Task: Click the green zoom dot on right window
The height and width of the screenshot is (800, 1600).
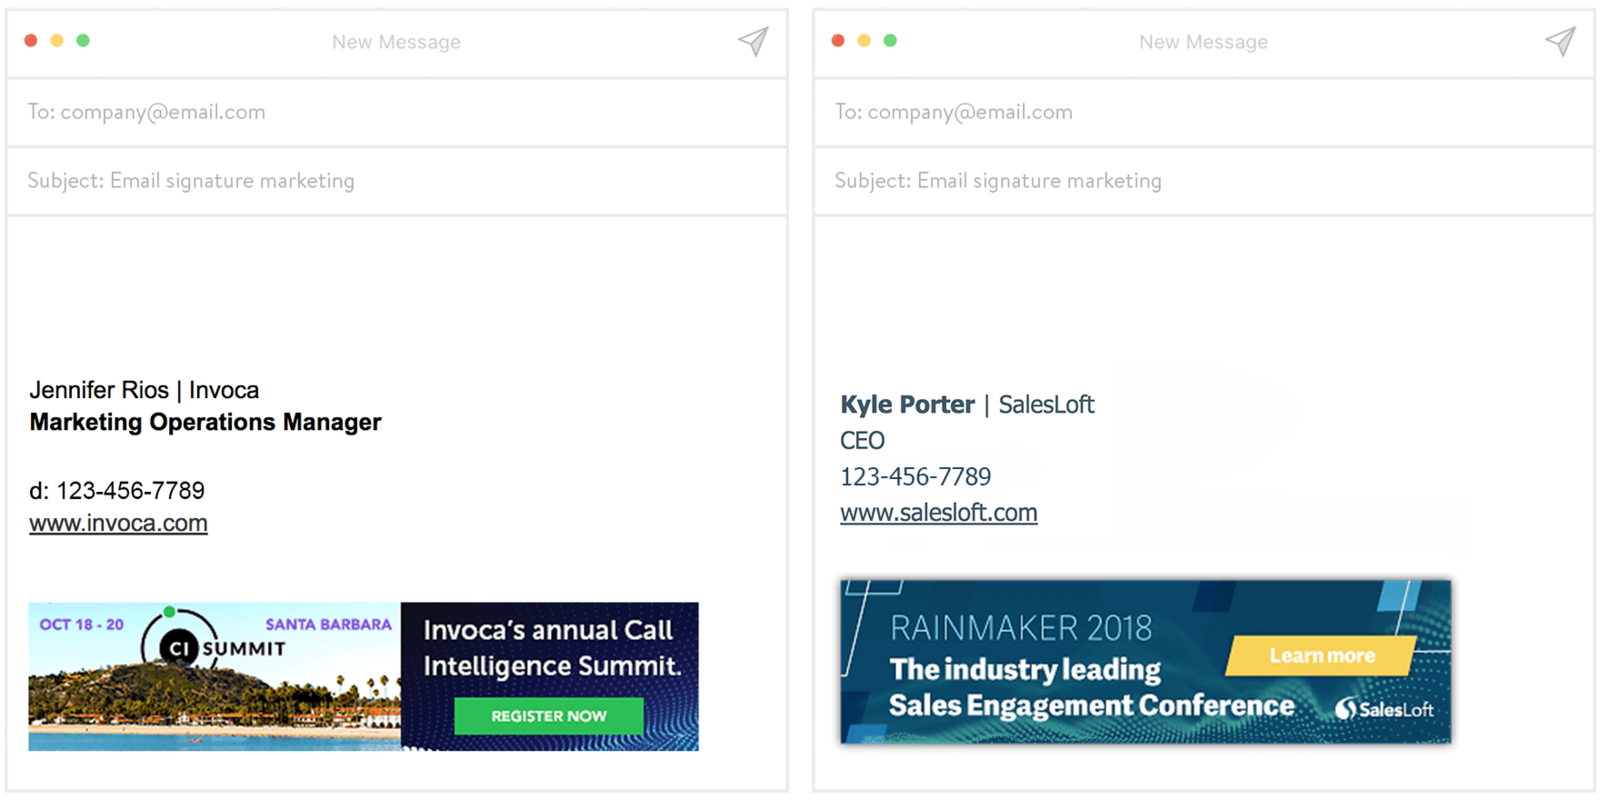Action: [890, 40]
